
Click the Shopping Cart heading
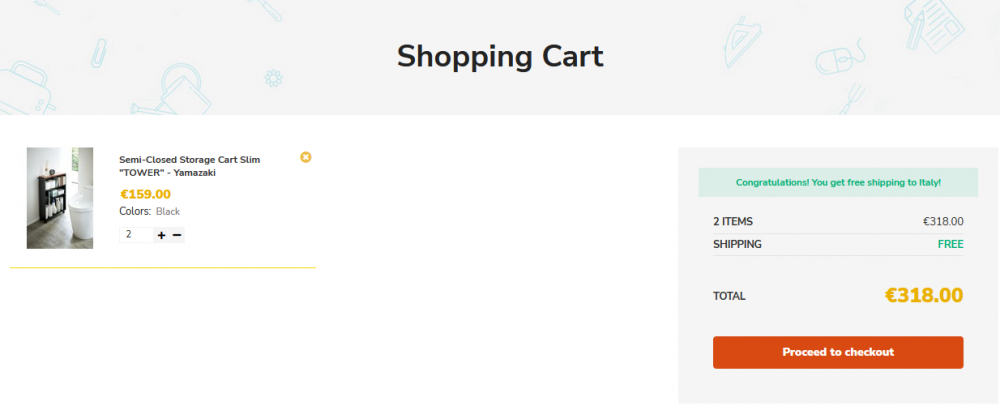[x=500, y=56]
